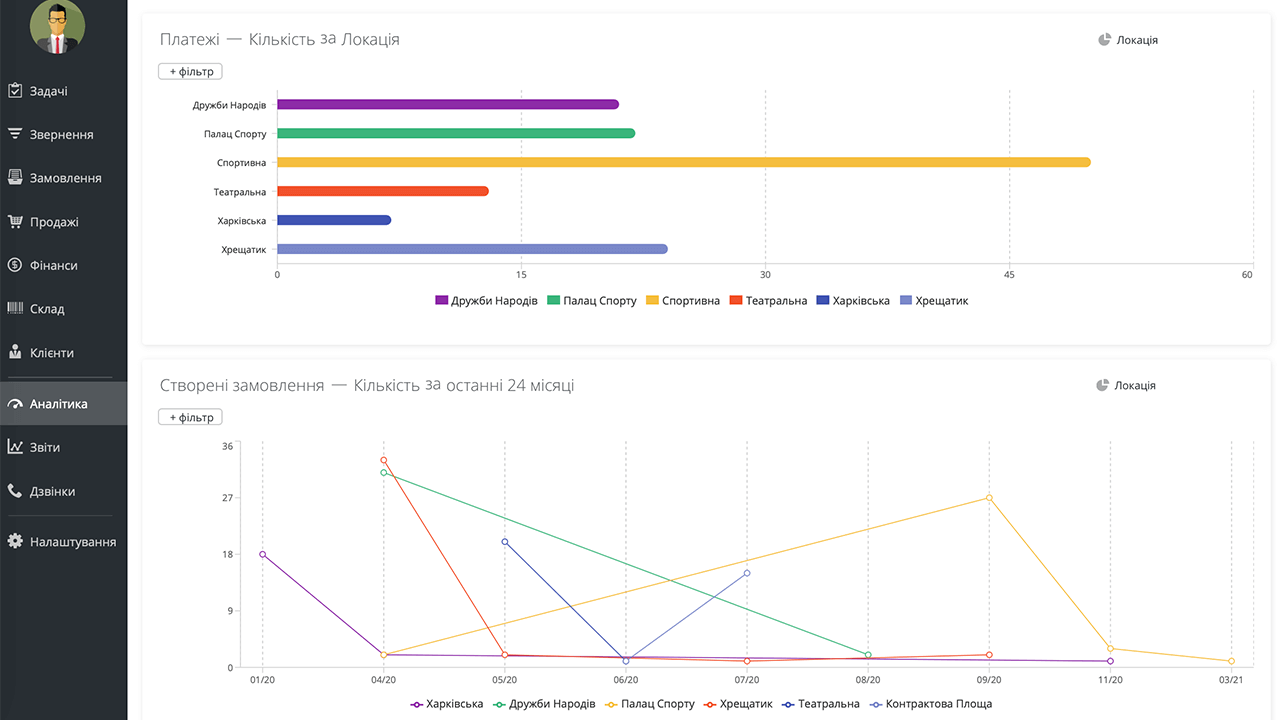Toggle Харківська series in line chart legend

pos(447,704)
